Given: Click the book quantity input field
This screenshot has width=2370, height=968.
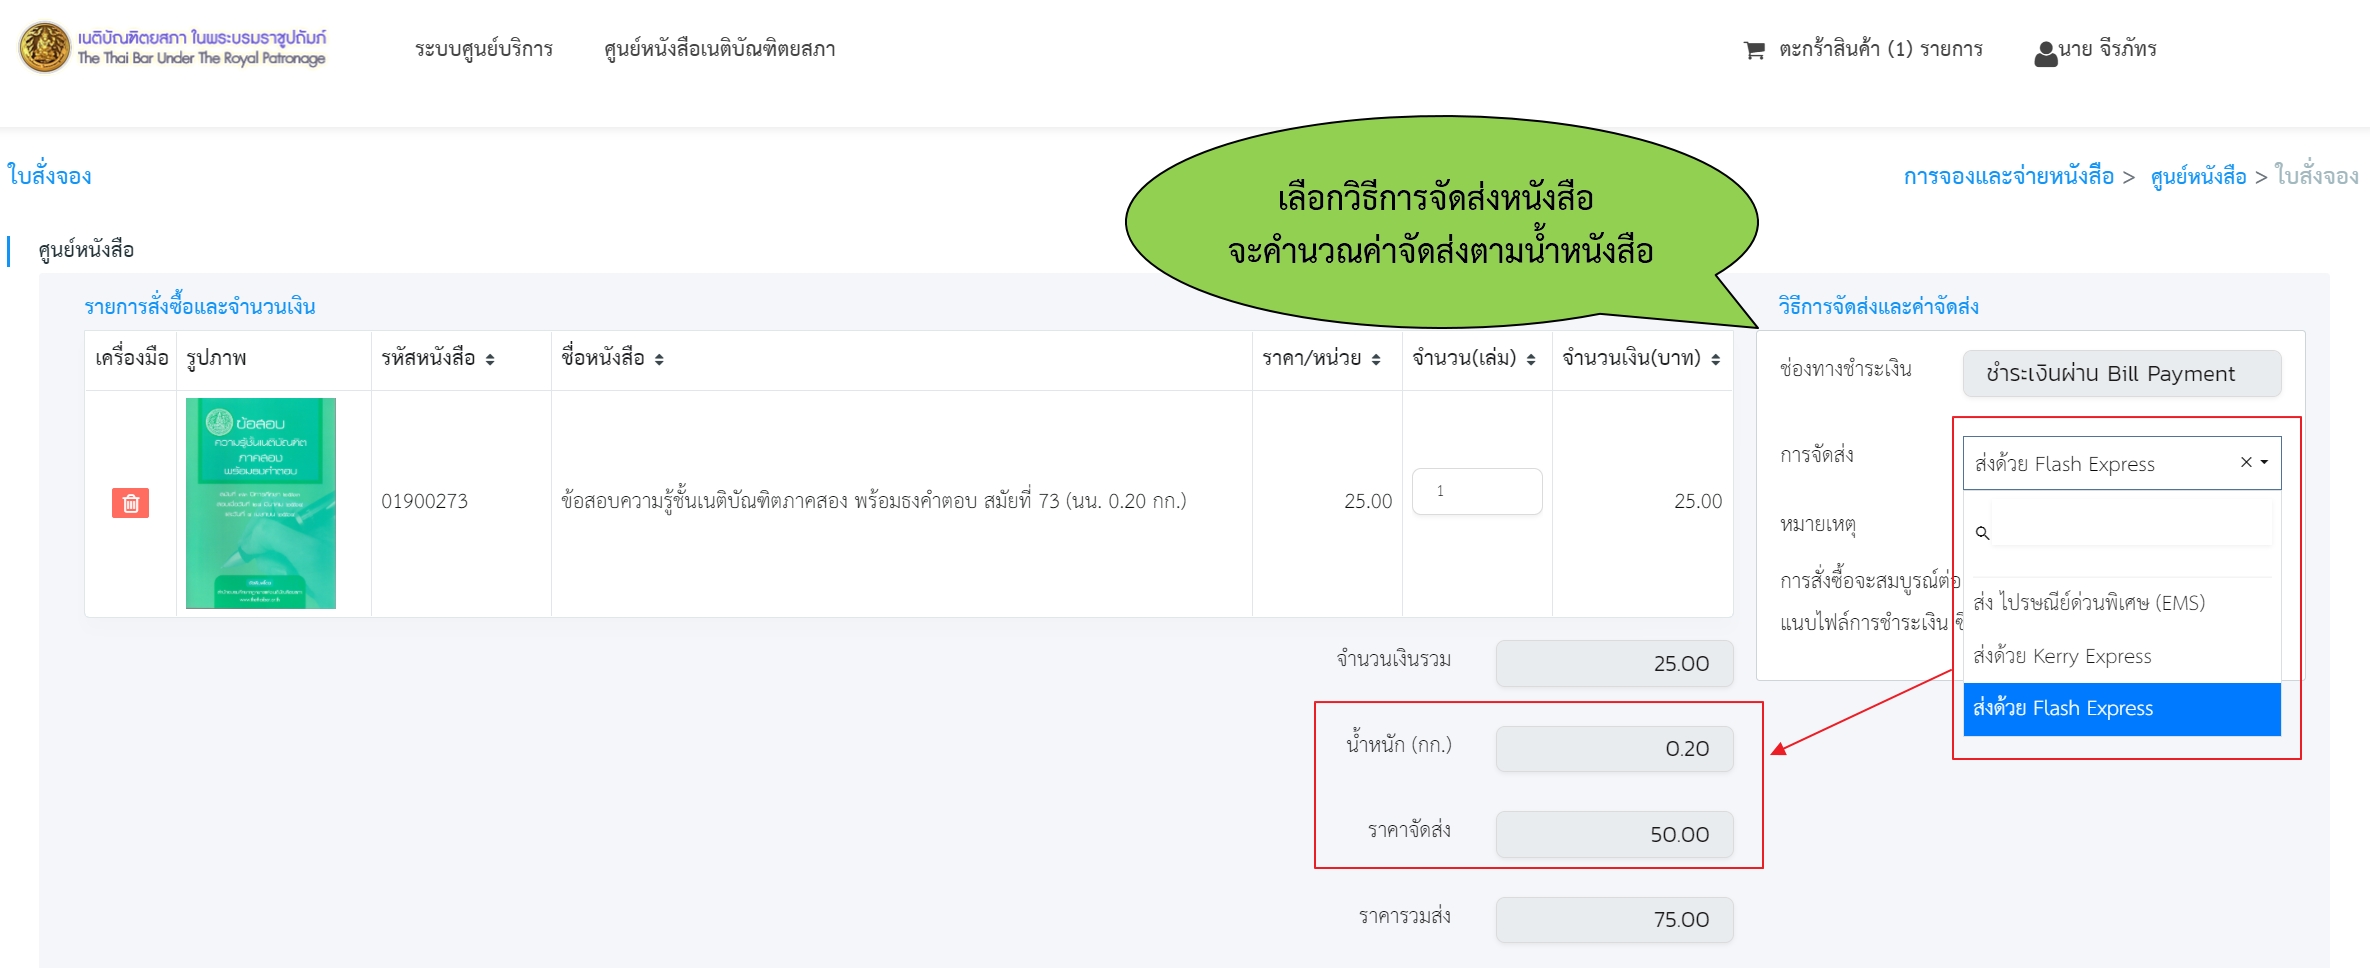Looking at the screenshot, I should [1476, 492].
